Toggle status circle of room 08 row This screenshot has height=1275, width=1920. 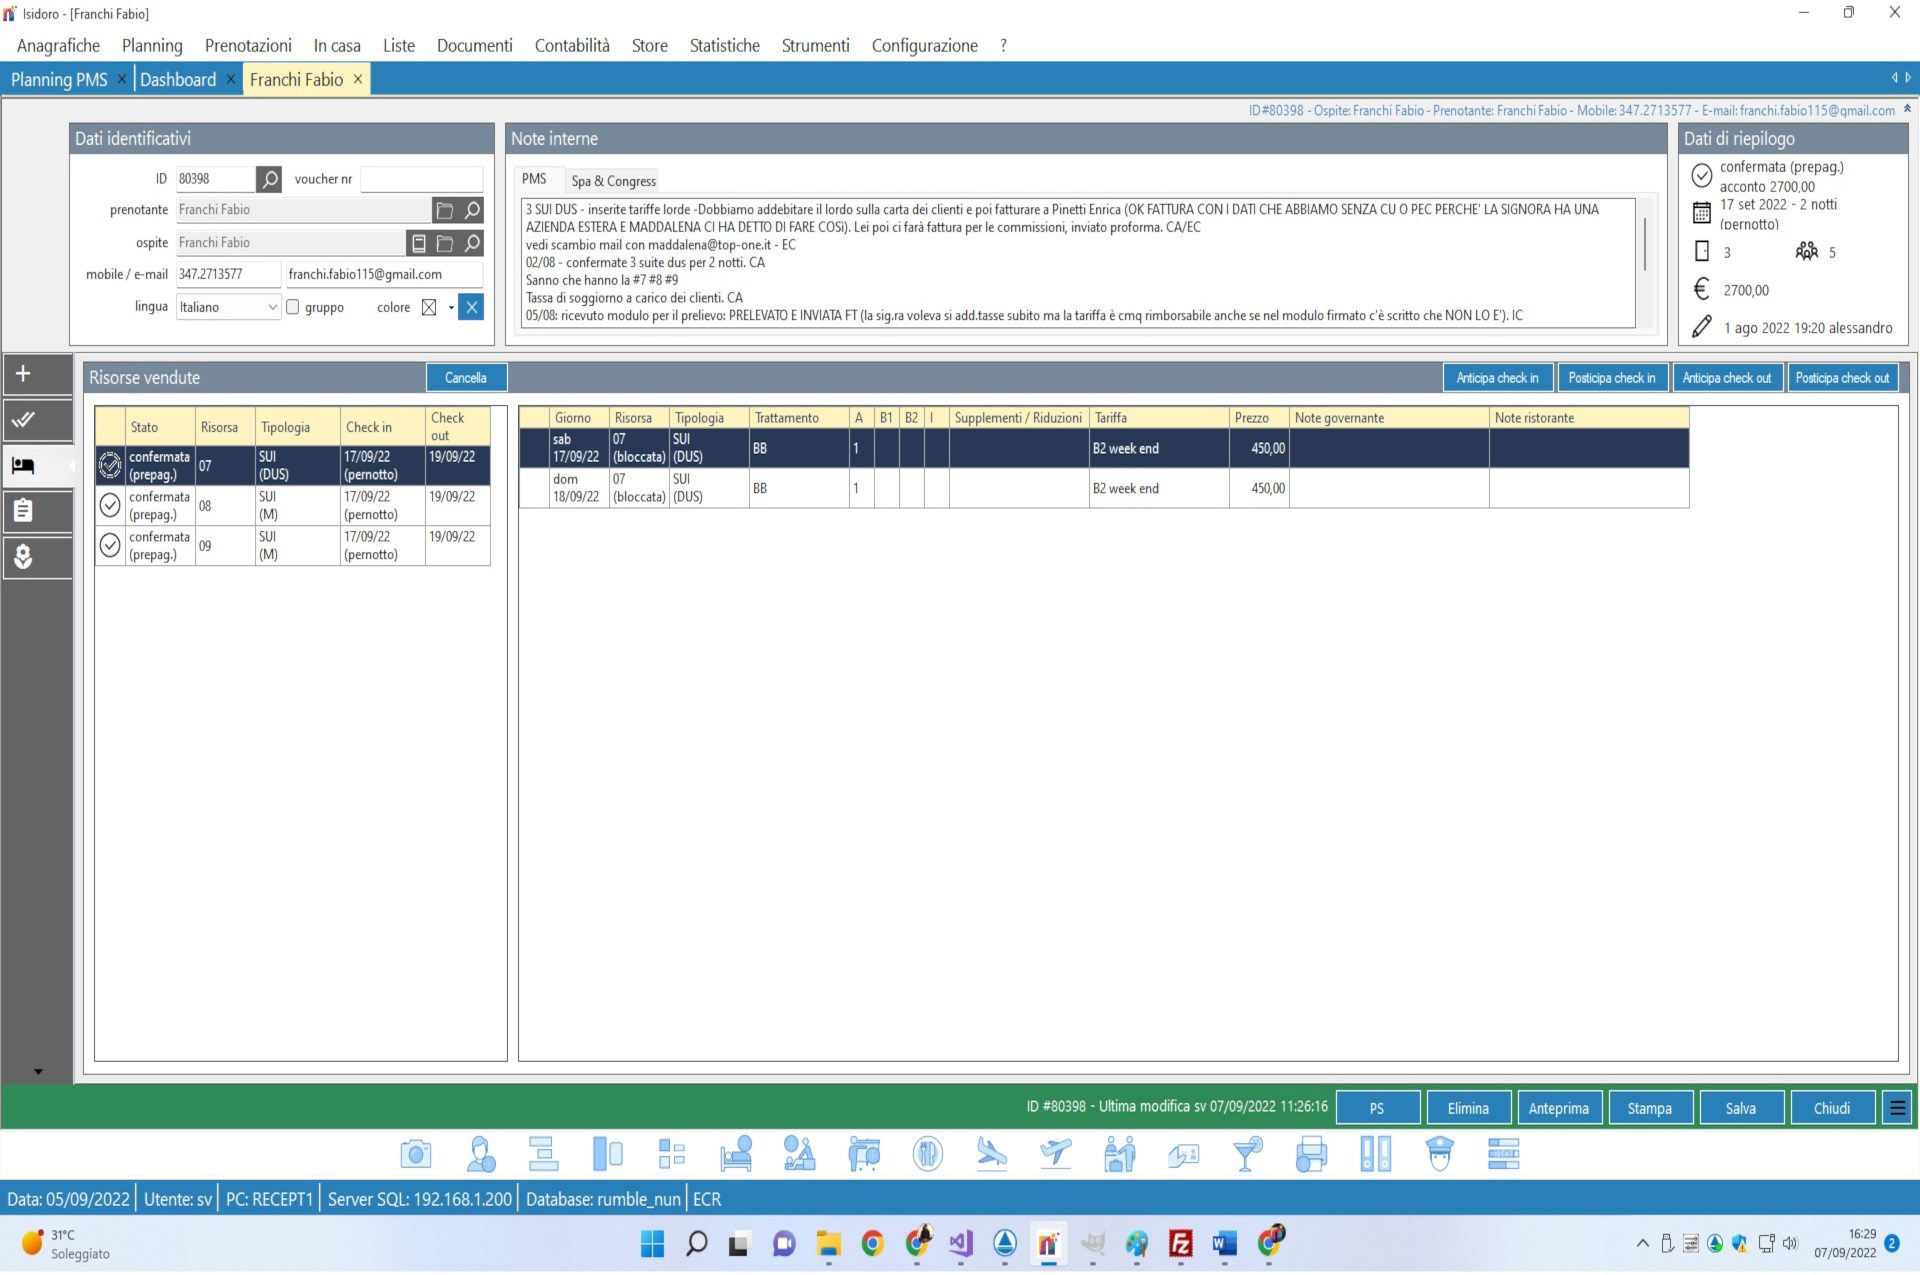110,505
